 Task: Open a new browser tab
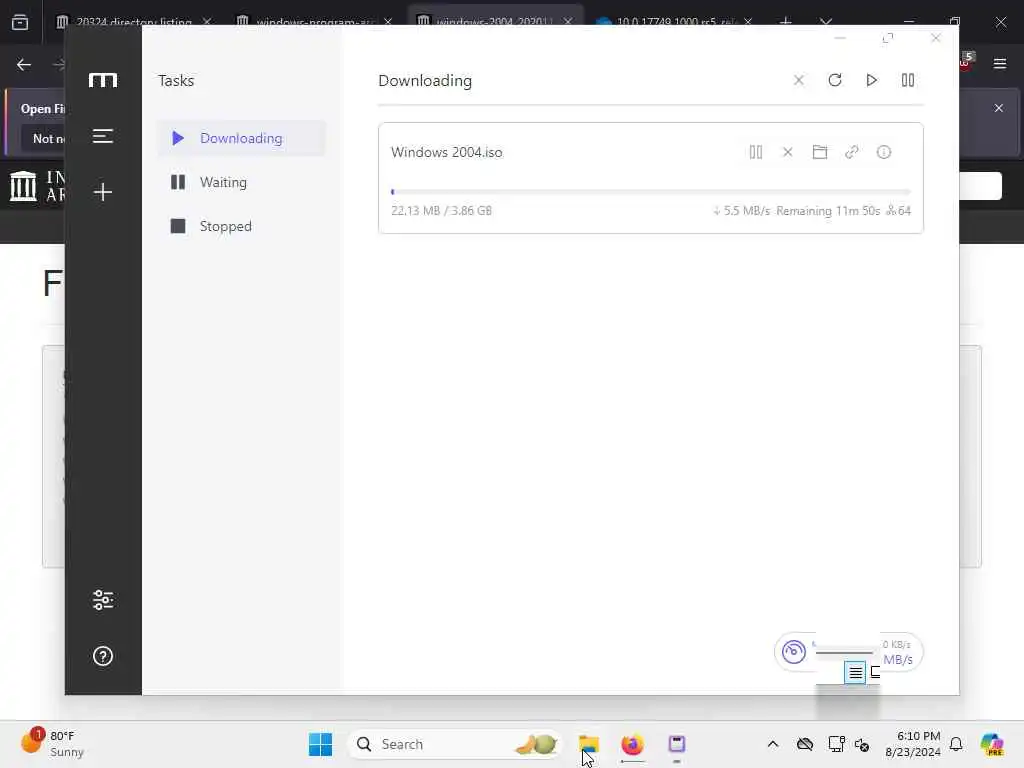pyautogui.click(x=786, y=22)
